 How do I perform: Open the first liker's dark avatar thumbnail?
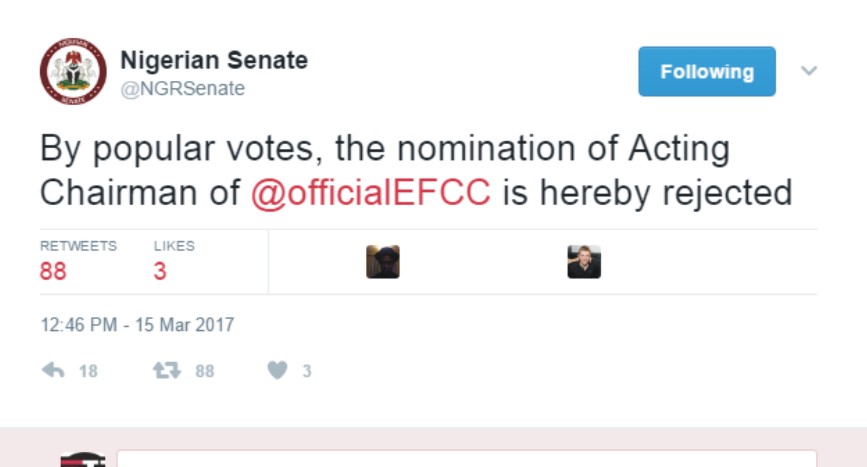tap(382, 262)
